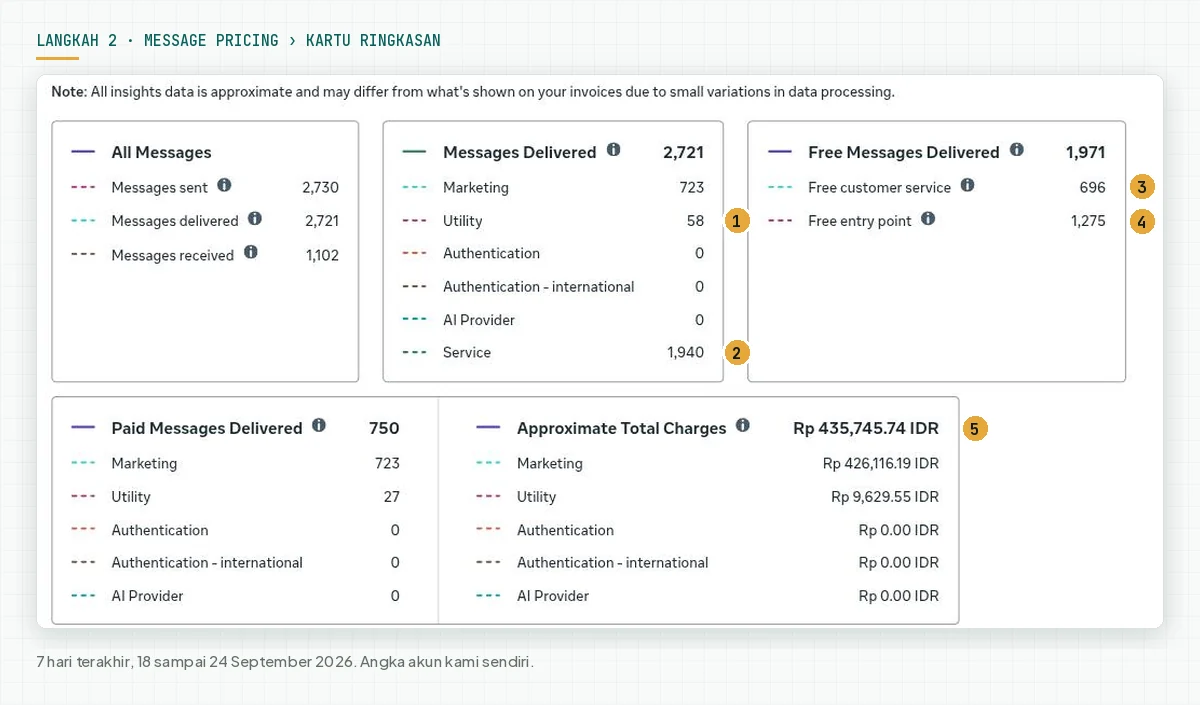1200x705 pixels.
Task: Click the purple legend line beside Free Messages Delivered
Action: click(780, 152)
